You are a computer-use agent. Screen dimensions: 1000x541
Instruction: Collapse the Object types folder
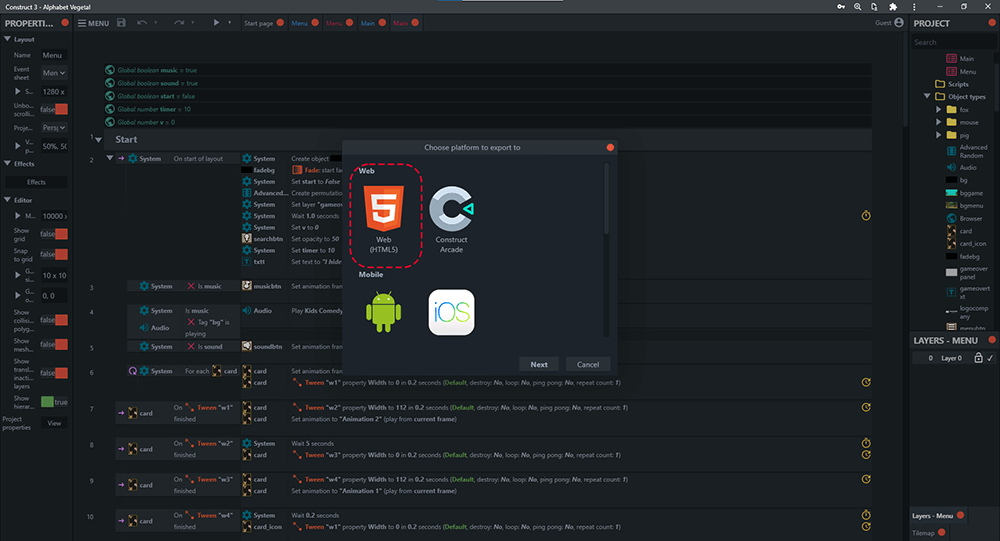[x=927, y=97]
